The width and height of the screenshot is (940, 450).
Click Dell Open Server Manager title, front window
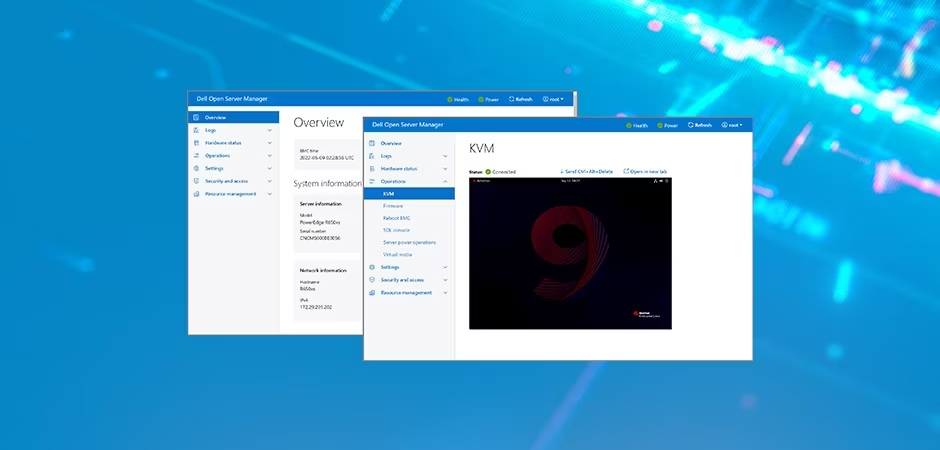[x=408, y=125]
